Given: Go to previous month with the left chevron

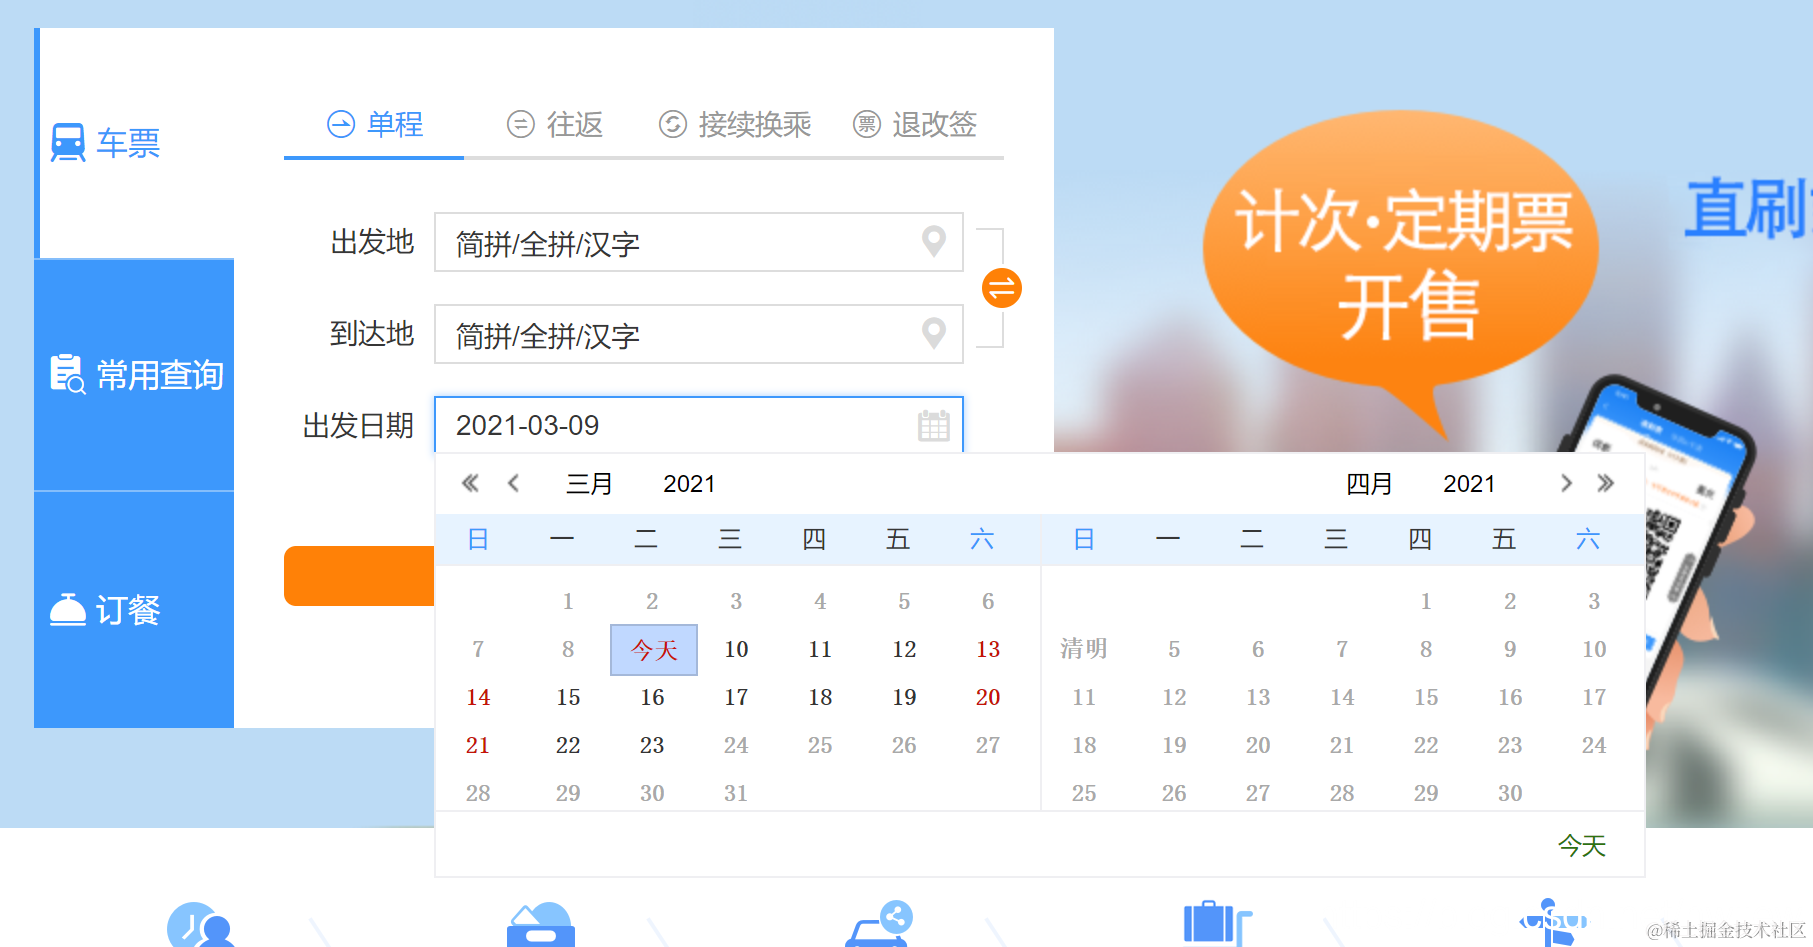Looking at the screenshot, I should [x=514, y=483].
